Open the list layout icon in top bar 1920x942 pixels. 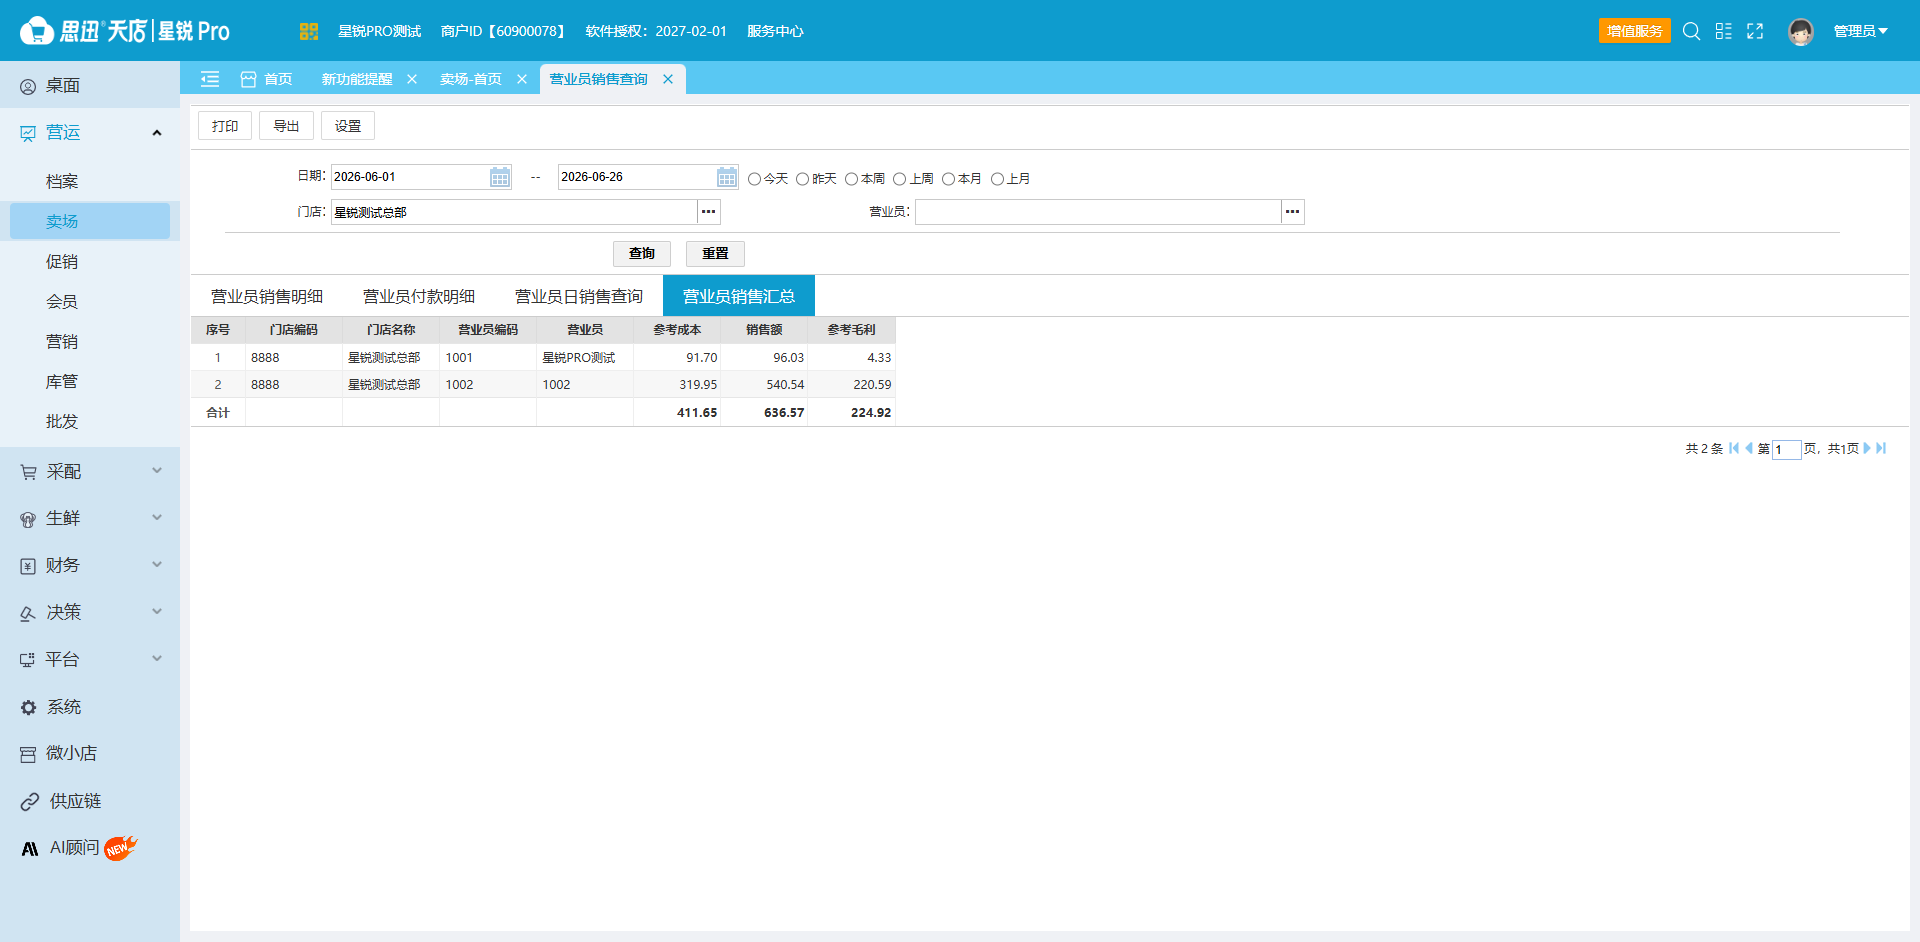click(1723, 31)
